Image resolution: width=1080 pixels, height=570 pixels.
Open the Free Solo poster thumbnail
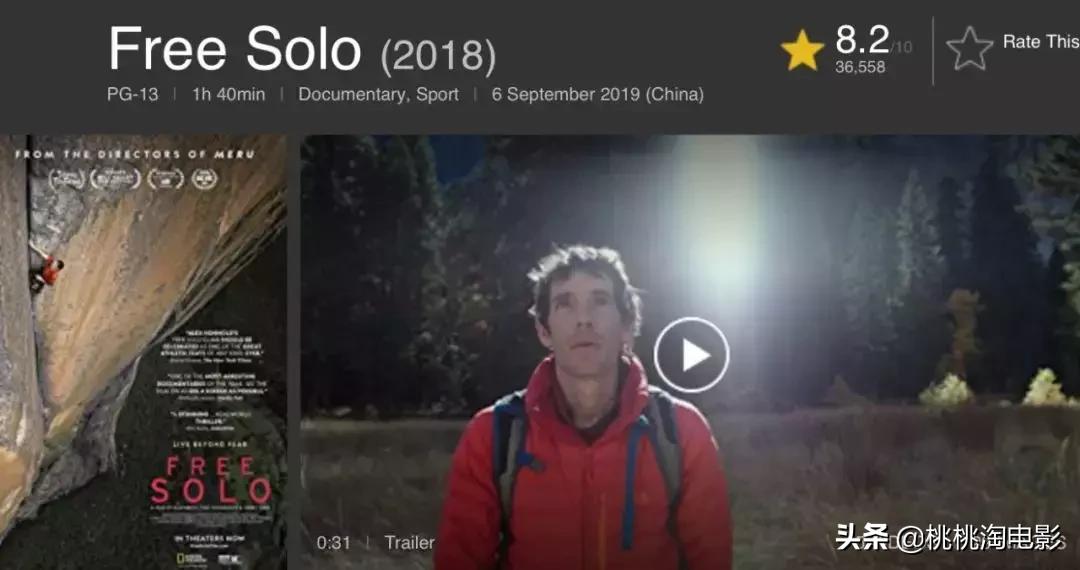[x=143, y=352]
